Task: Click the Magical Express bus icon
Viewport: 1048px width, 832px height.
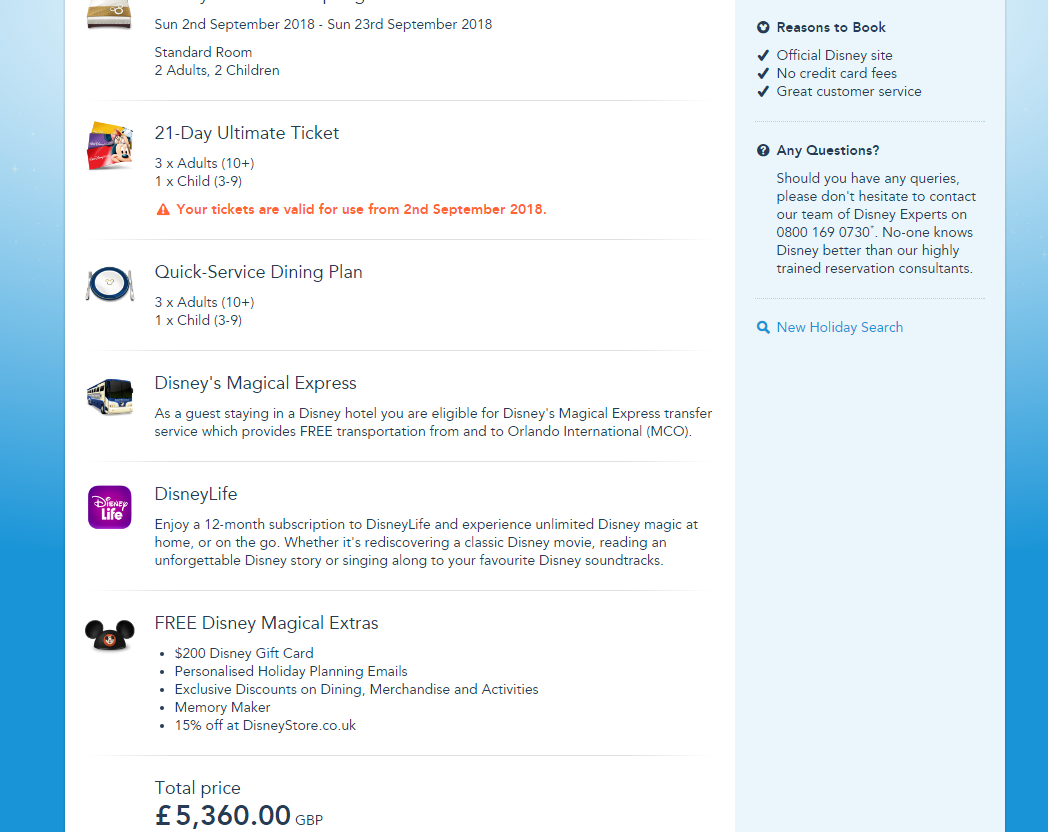Action: pyautogui.click(x=110, y=397)
